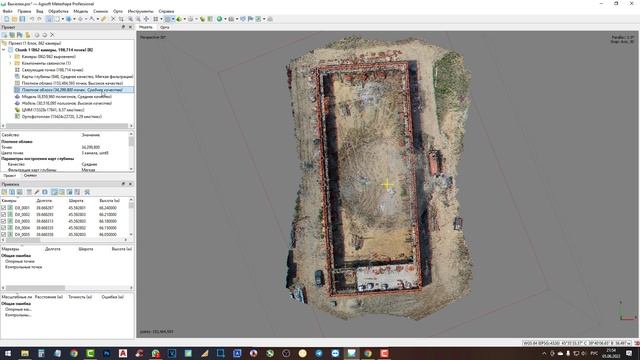Click the Add photos icon in Project pane
The height and width of the screenshot is (360, 640).
[12, 35]
